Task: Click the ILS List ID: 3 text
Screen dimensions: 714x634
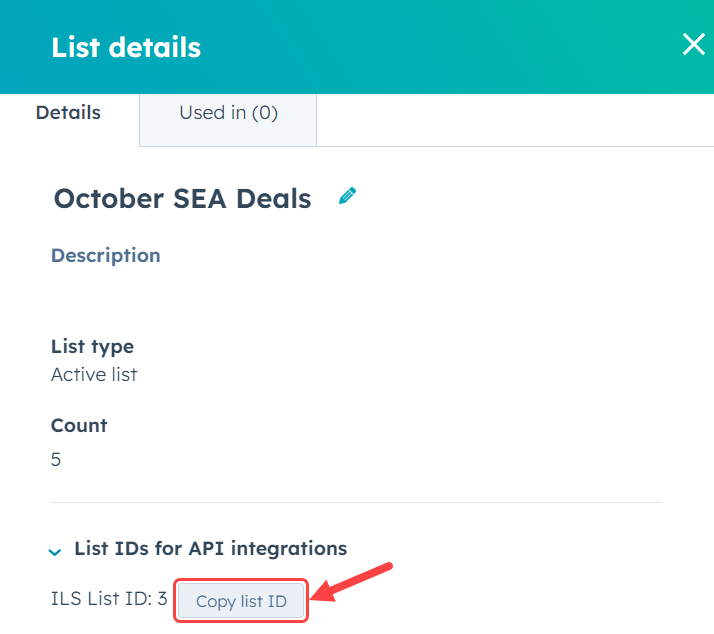Action: click(109, 601)
